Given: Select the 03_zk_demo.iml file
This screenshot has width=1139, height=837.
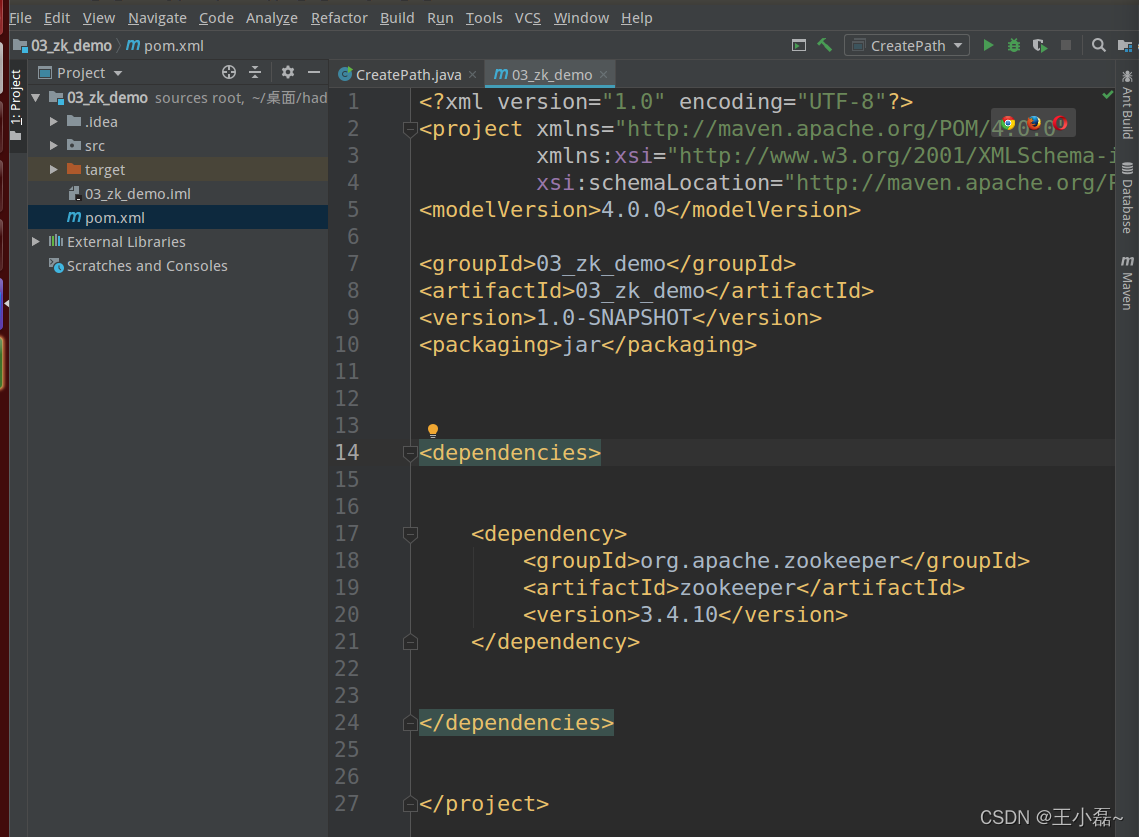Looking at the screenshot, I should click(x=137, y=194).
